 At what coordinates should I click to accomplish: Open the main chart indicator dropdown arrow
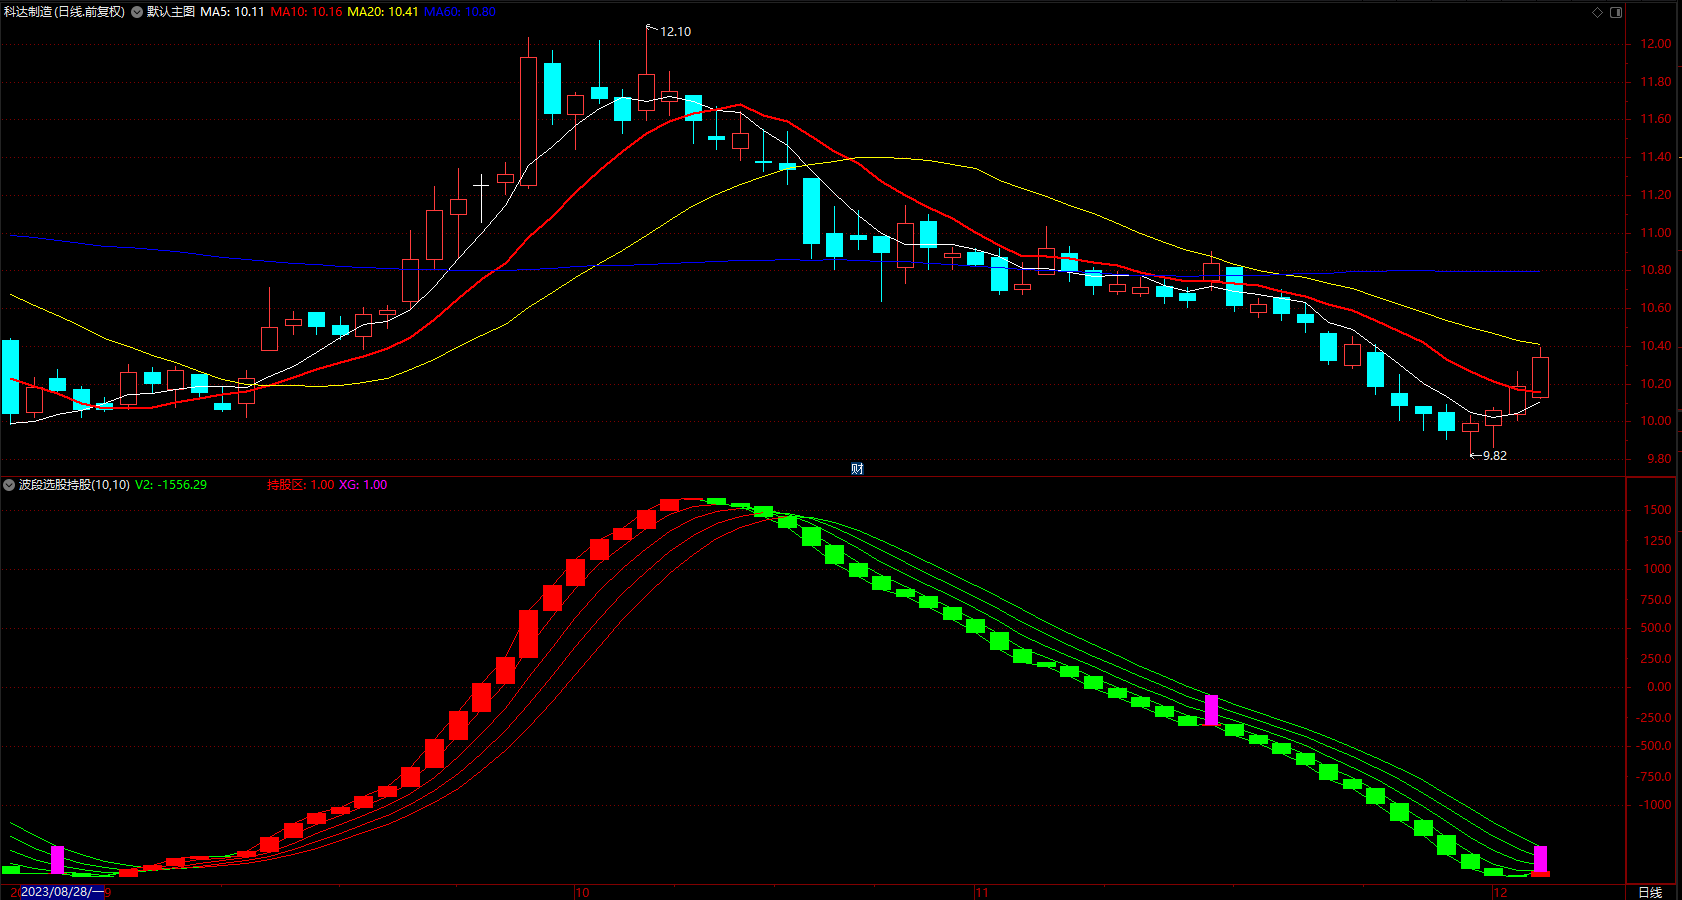point(137,12)
